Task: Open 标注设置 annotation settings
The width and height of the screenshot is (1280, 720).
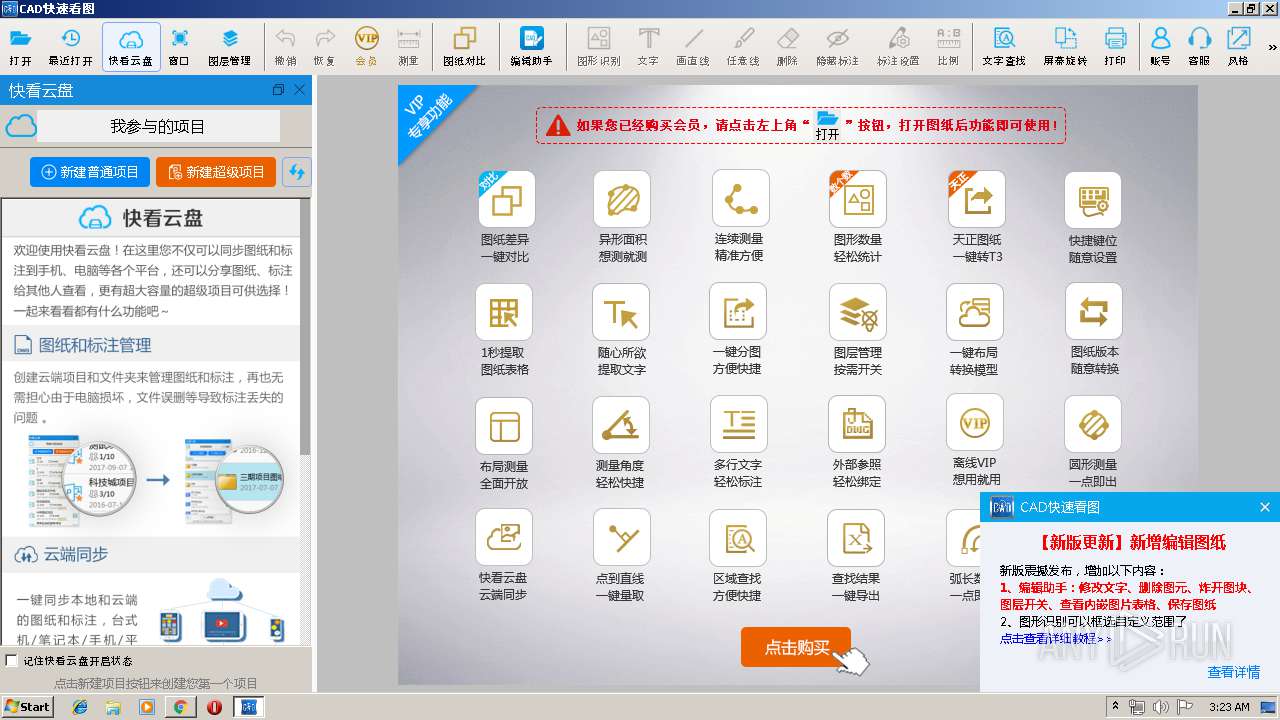Action: tap(898, 46)
